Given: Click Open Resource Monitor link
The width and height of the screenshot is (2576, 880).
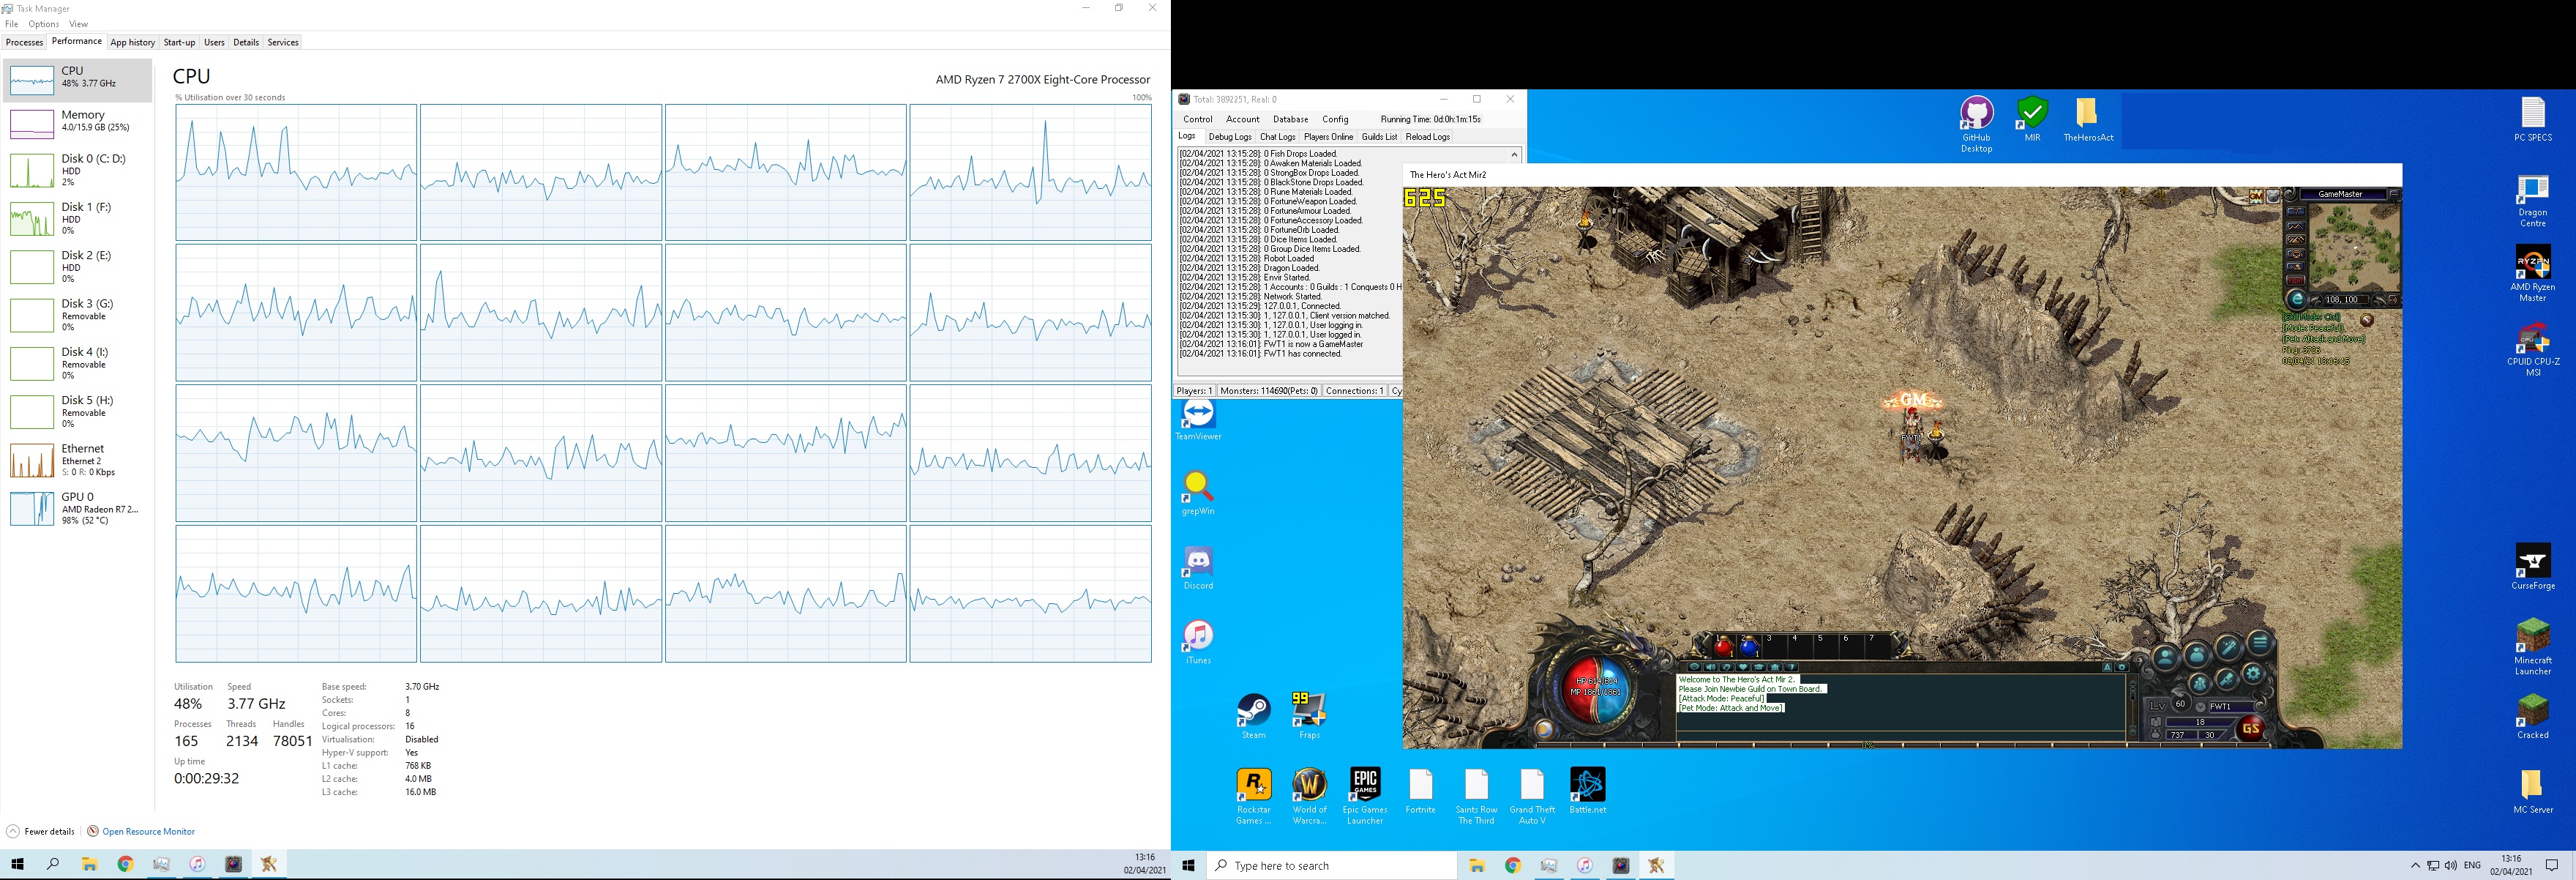Looking at the screenshot, I should tap(148, 831).
